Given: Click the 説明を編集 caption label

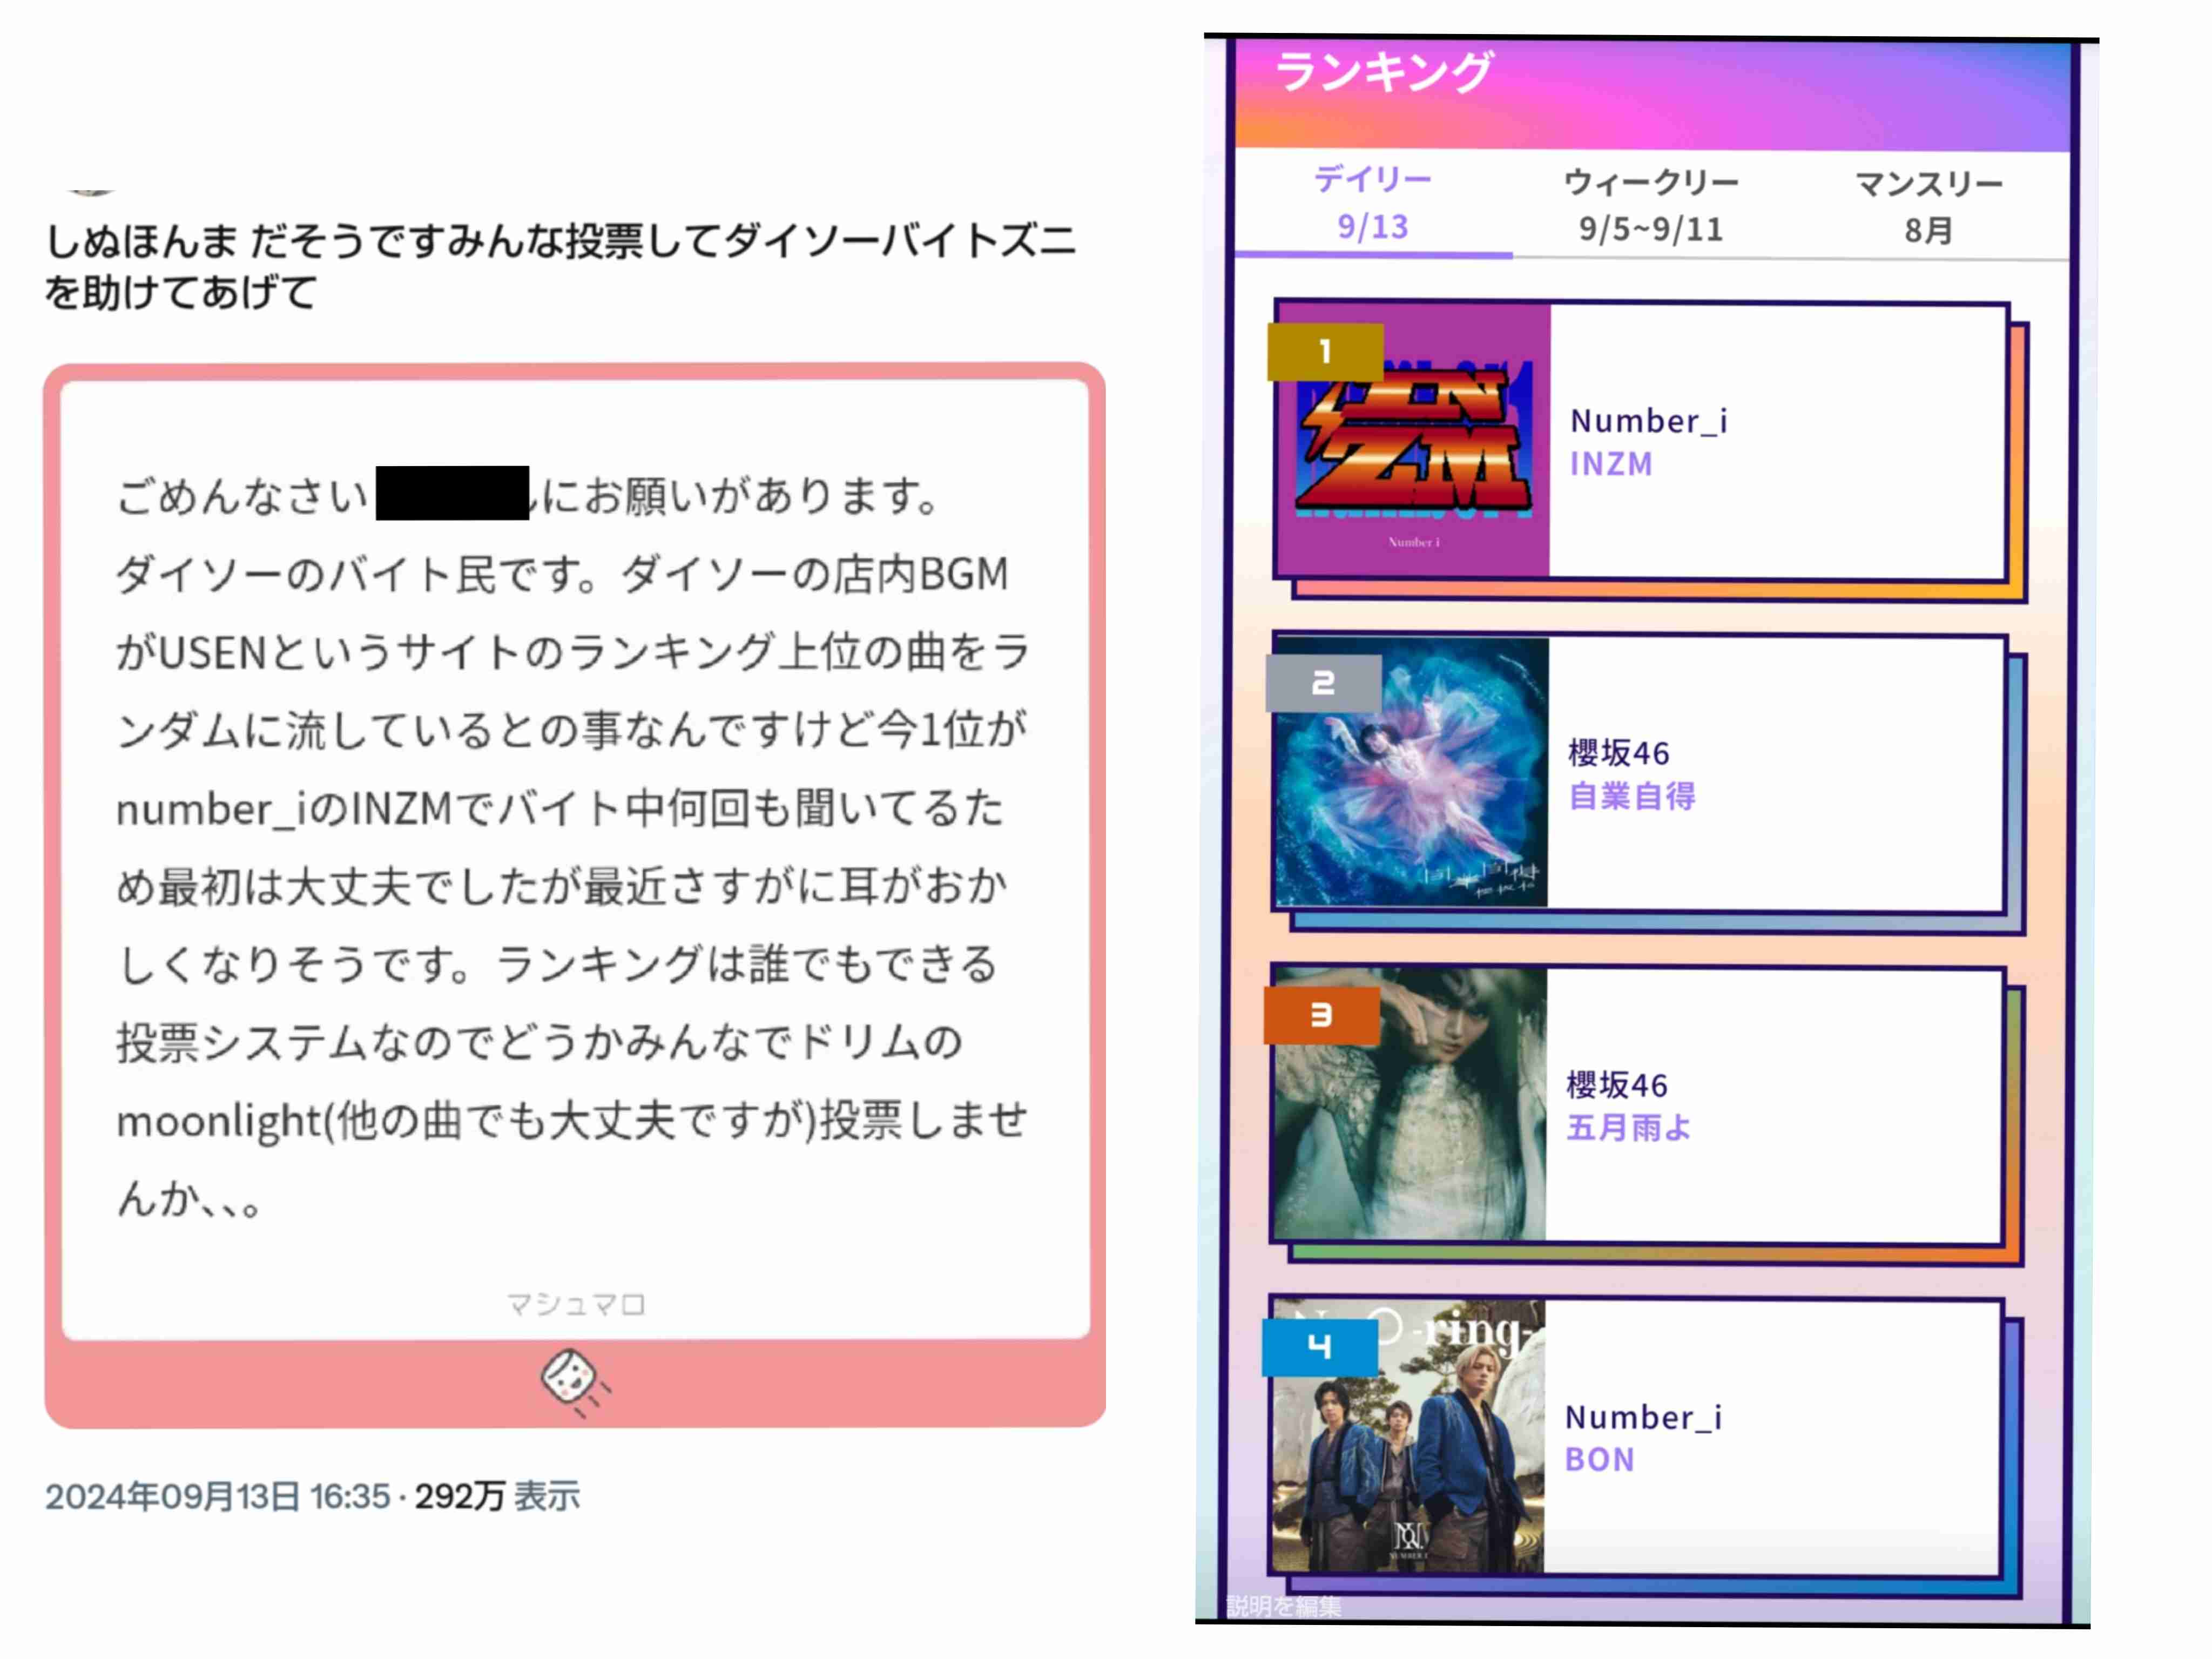Looking at the screenshot, I should [x=1284, y=1606].
